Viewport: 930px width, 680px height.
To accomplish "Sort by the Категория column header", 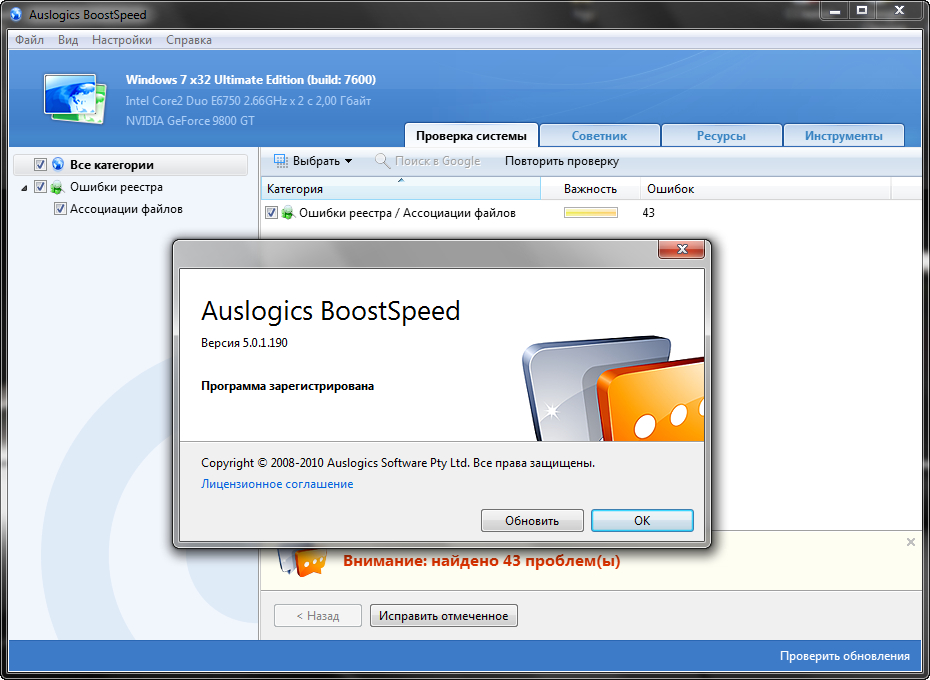I will (401, 189).
